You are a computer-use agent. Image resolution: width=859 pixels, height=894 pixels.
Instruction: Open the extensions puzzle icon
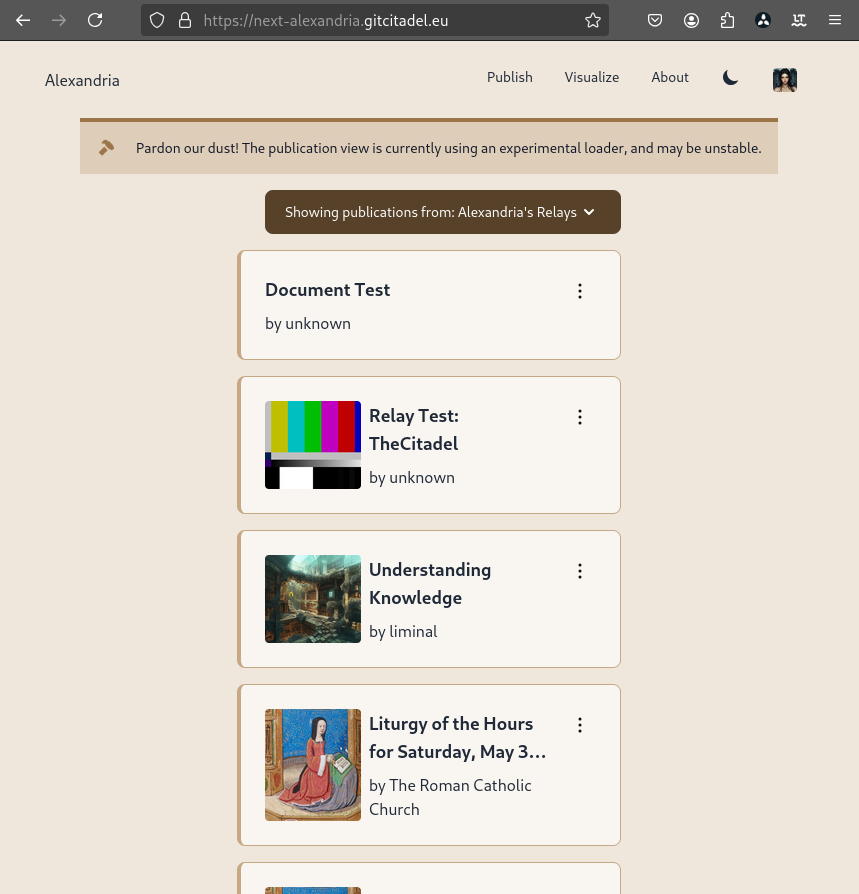click(x=727, y=21)
